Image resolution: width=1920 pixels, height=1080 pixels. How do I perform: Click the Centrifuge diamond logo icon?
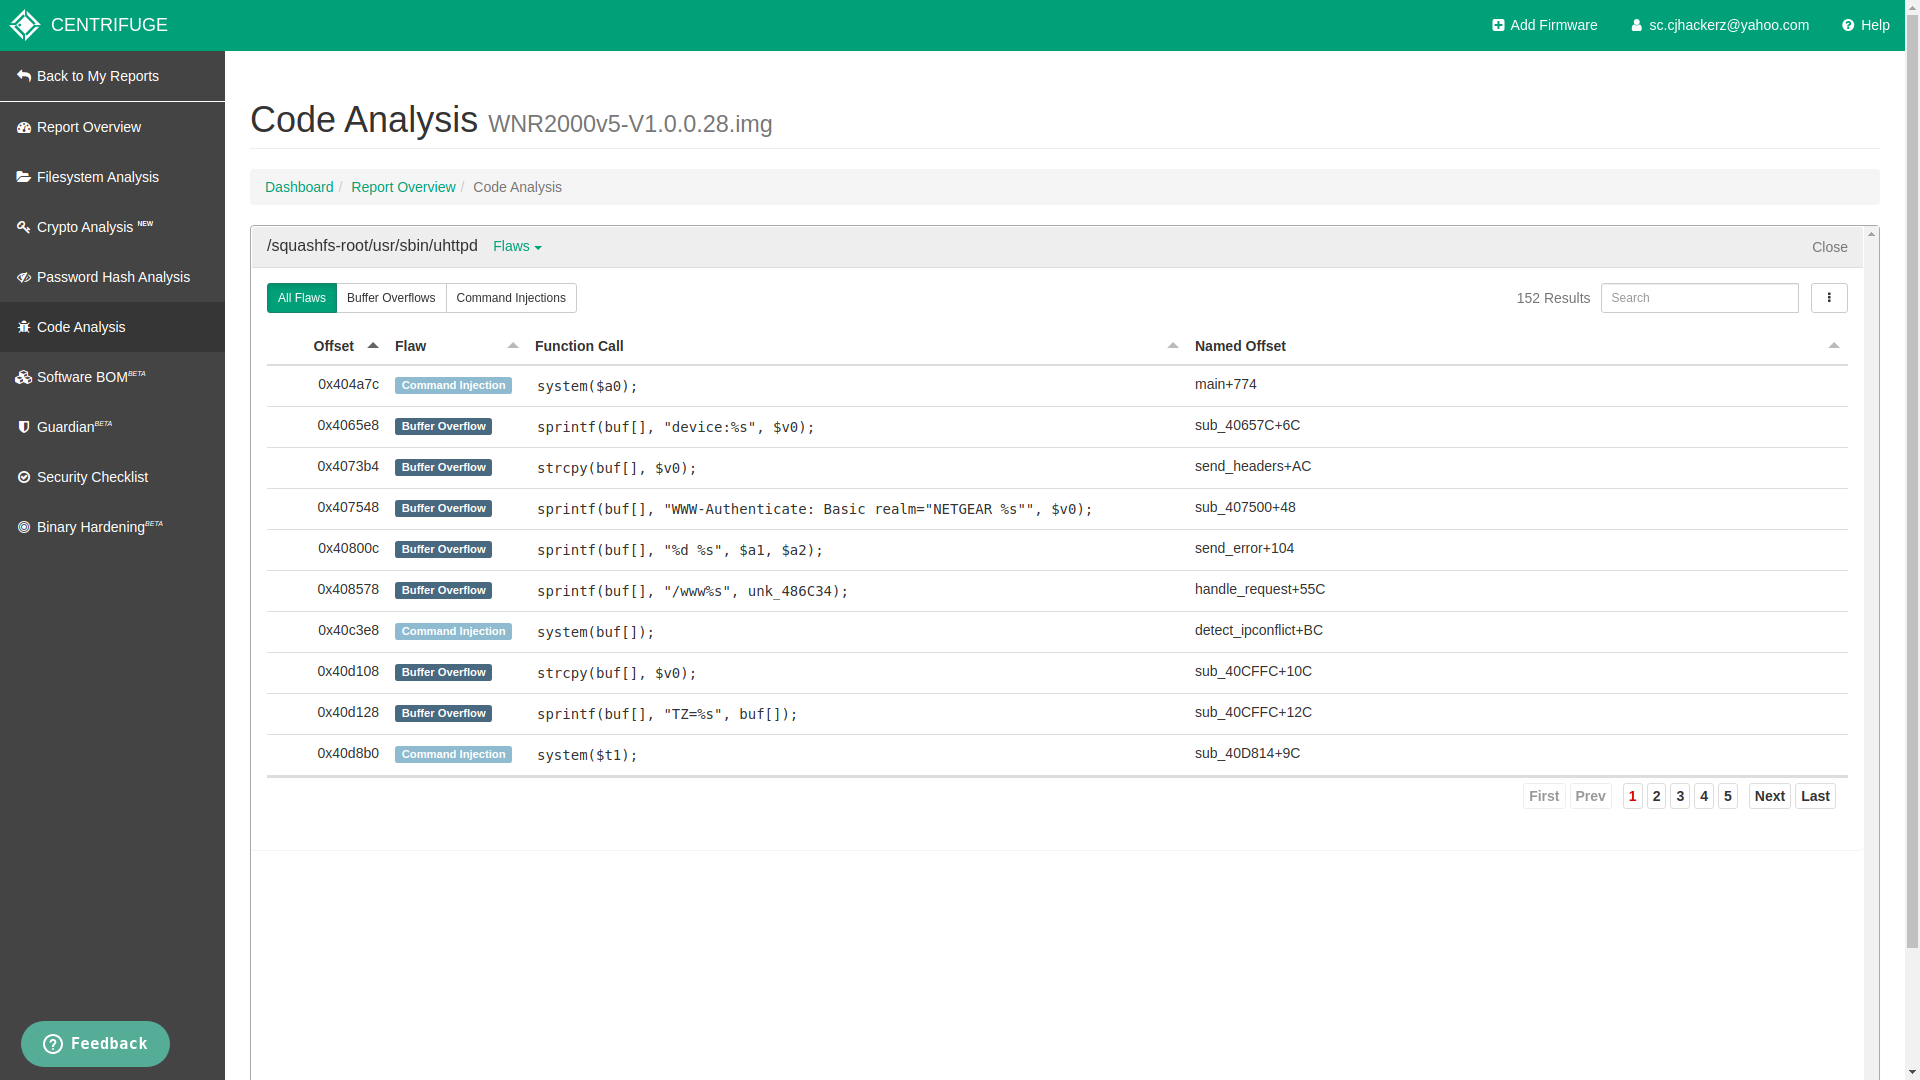coord(24,25)
